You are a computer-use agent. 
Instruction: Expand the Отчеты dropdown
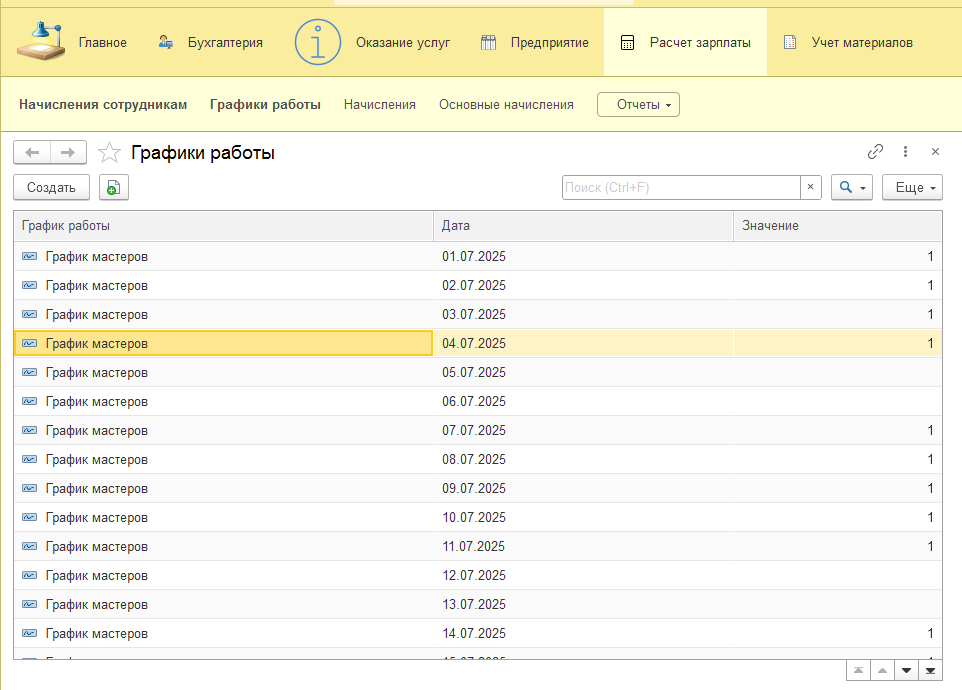(x=638, y=104)
